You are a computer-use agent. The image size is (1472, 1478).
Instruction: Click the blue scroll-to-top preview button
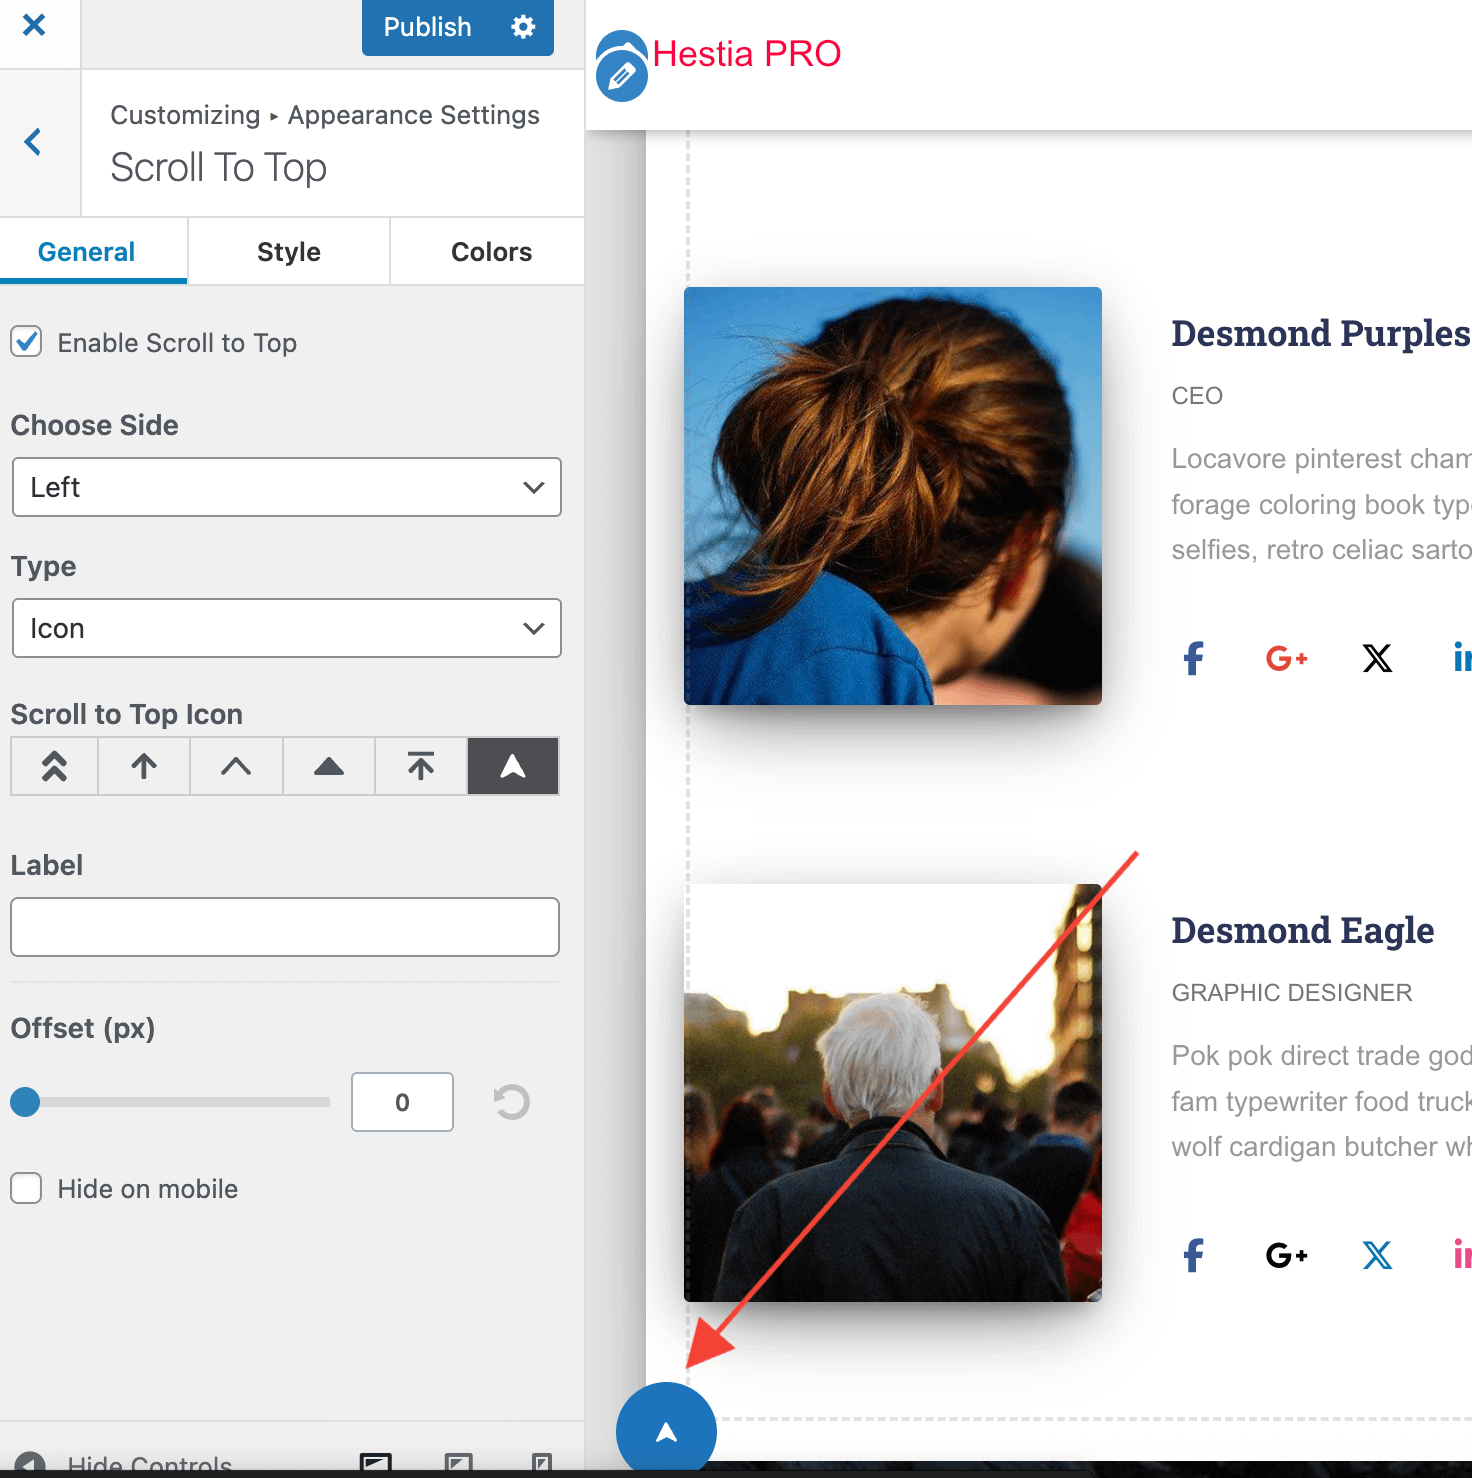click(x=666, y=1431)
